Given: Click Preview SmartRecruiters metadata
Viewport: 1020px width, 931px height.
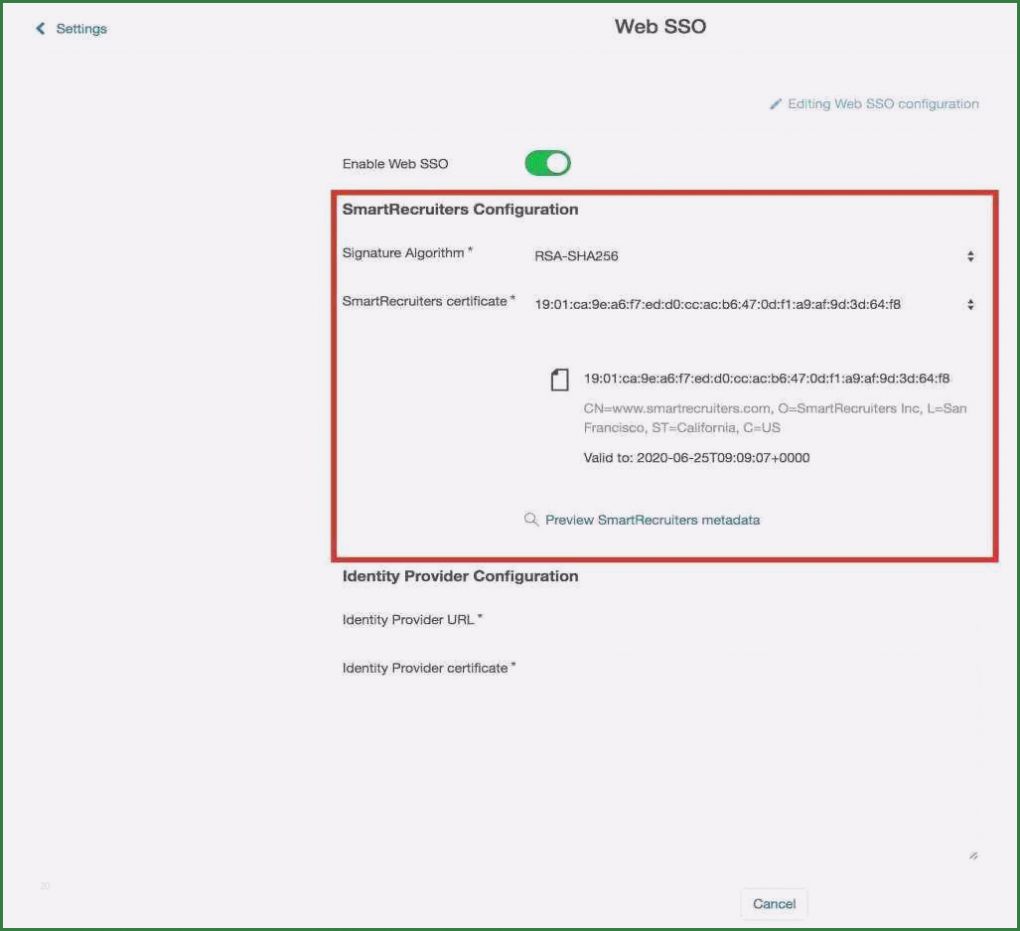Looking at the screenshot, I should click(x=651, y=520).
